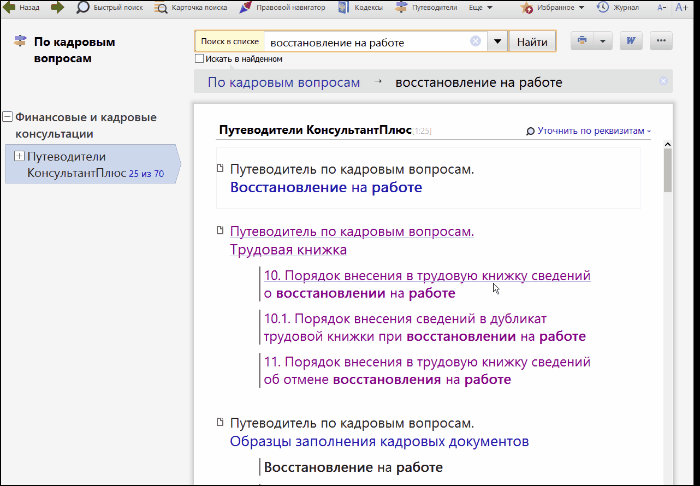Open section 10.1 about дубликат трудовой книжки
The height and width of the screenshot is (486, 700).
(425, 327)
